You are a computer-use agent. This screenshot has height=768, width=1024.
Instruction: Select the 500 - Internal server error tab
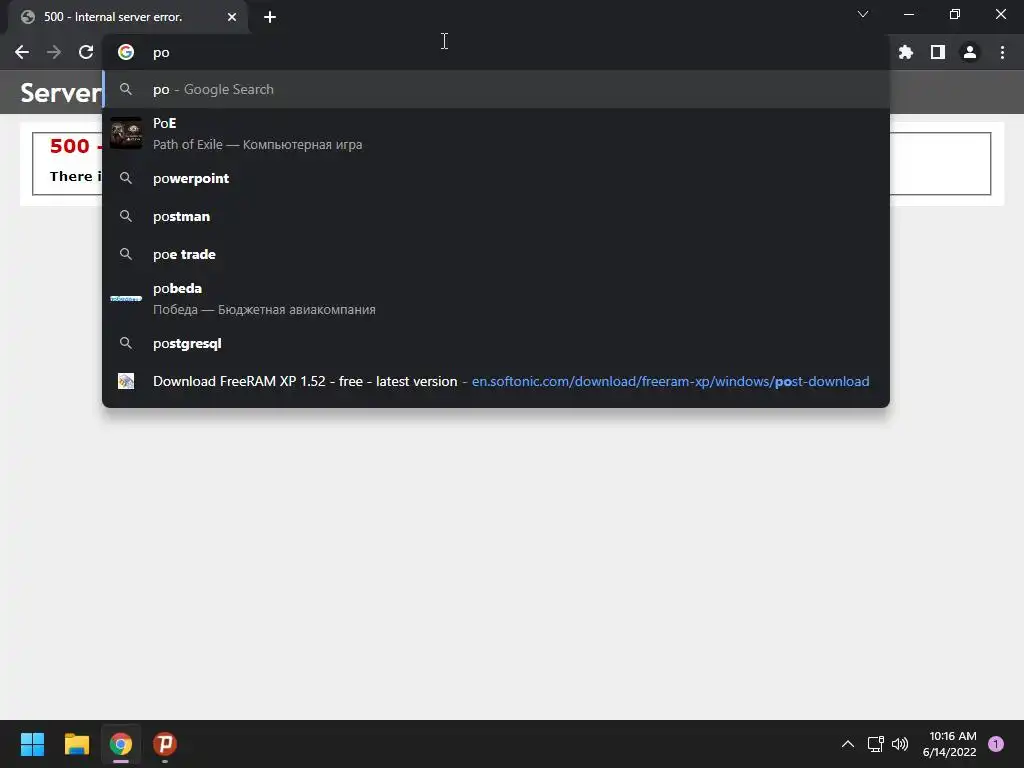128,17
